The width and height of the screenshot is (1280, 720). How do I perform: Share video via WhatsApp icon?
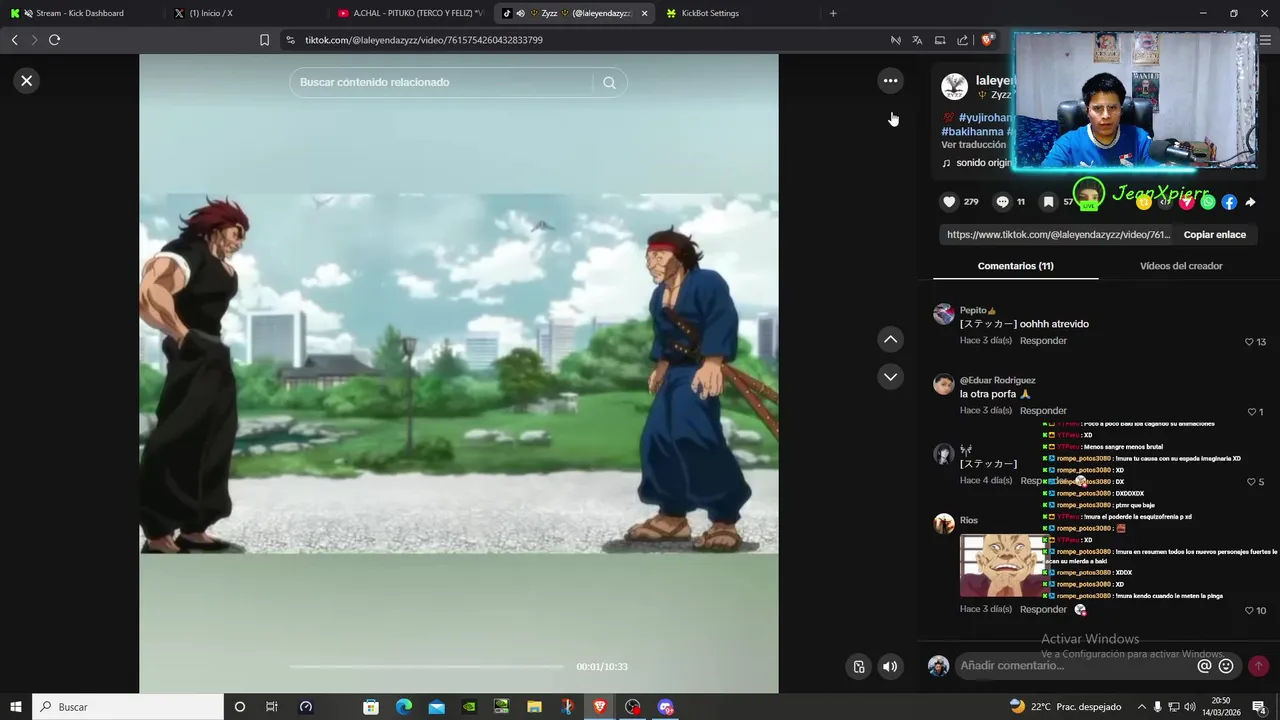(1208, 202)
